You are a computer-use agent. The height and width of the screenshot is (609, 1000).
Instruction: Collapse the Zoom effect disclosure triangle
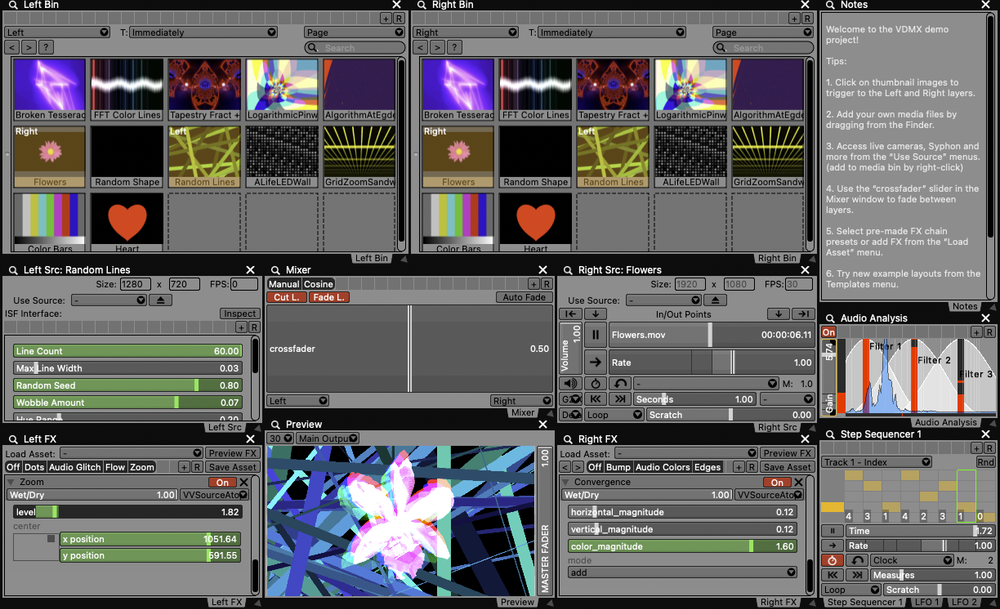click(x=10, y=482)
